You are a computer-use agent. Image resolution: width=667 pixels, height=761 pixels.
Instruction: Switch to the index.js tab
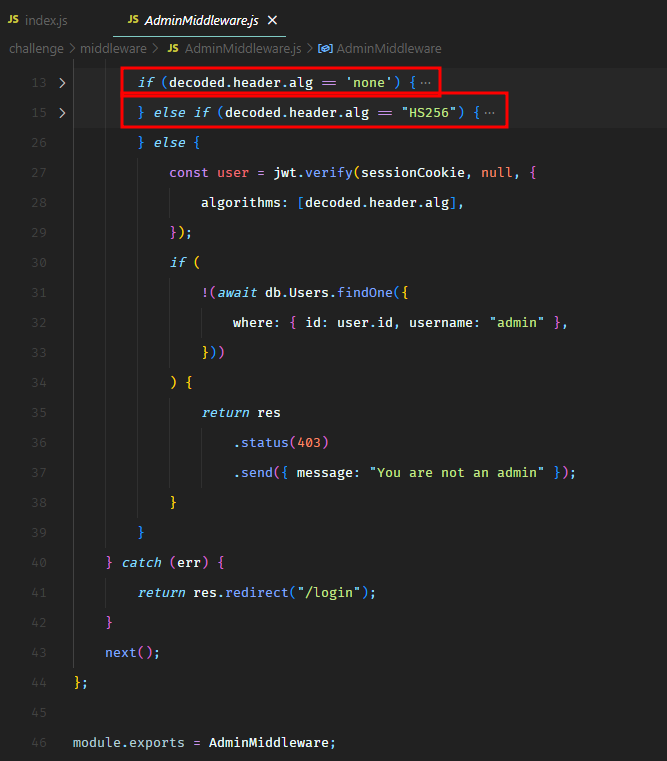[x=44, y=20]
